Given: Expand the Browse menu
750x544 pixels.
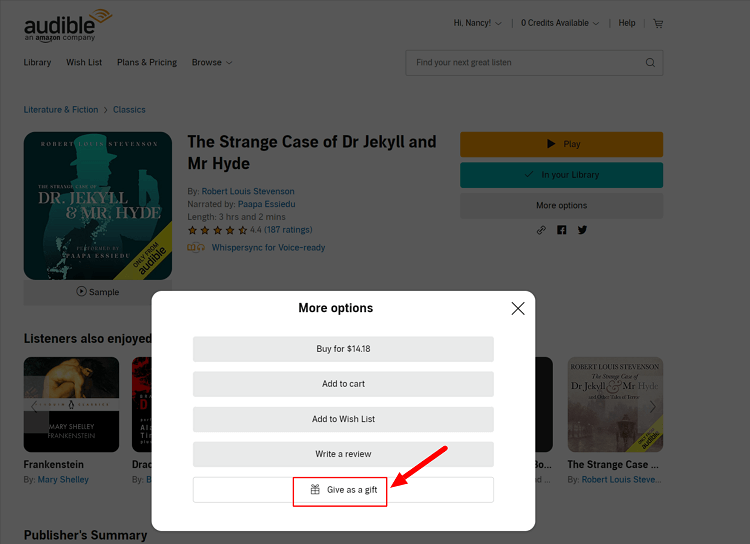Looking at the screenshot, I should coord(212,63).
